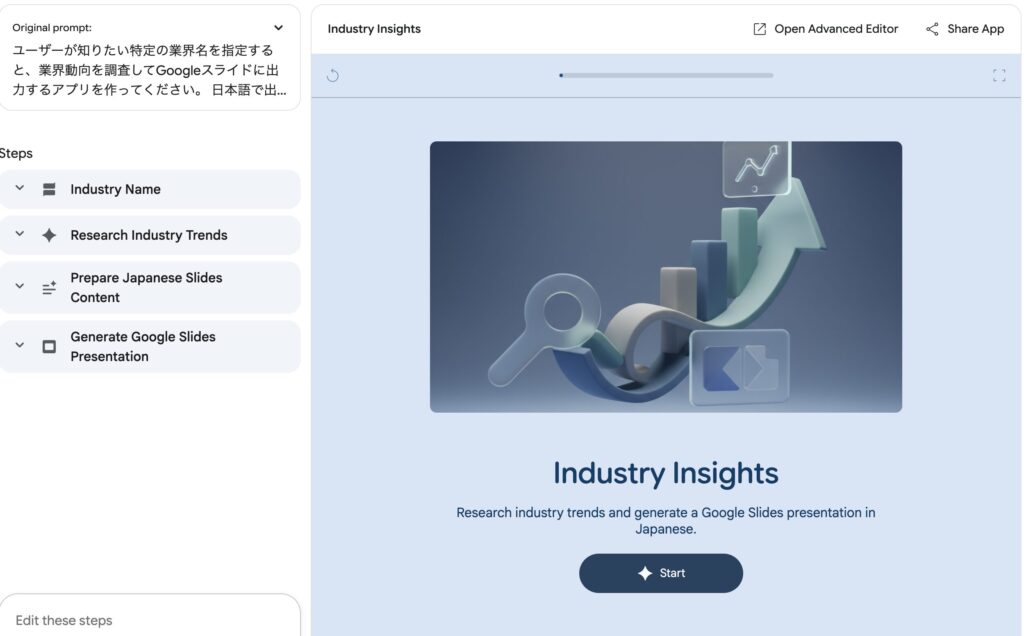1024x636 pixels.
Task: Expand the Industry Name step chevron
Action: (20, 189)
